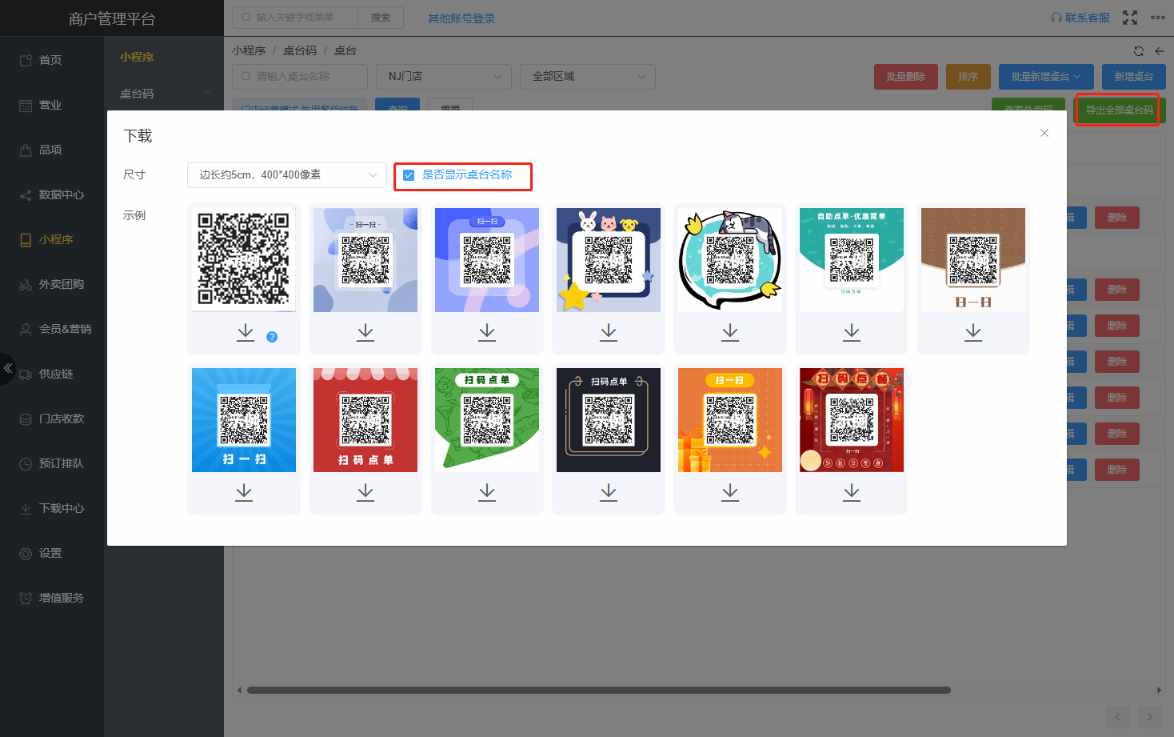Select the red festive lantern thumbnail
This screenshot has width=1174, height=737.
tap(851, 419)
